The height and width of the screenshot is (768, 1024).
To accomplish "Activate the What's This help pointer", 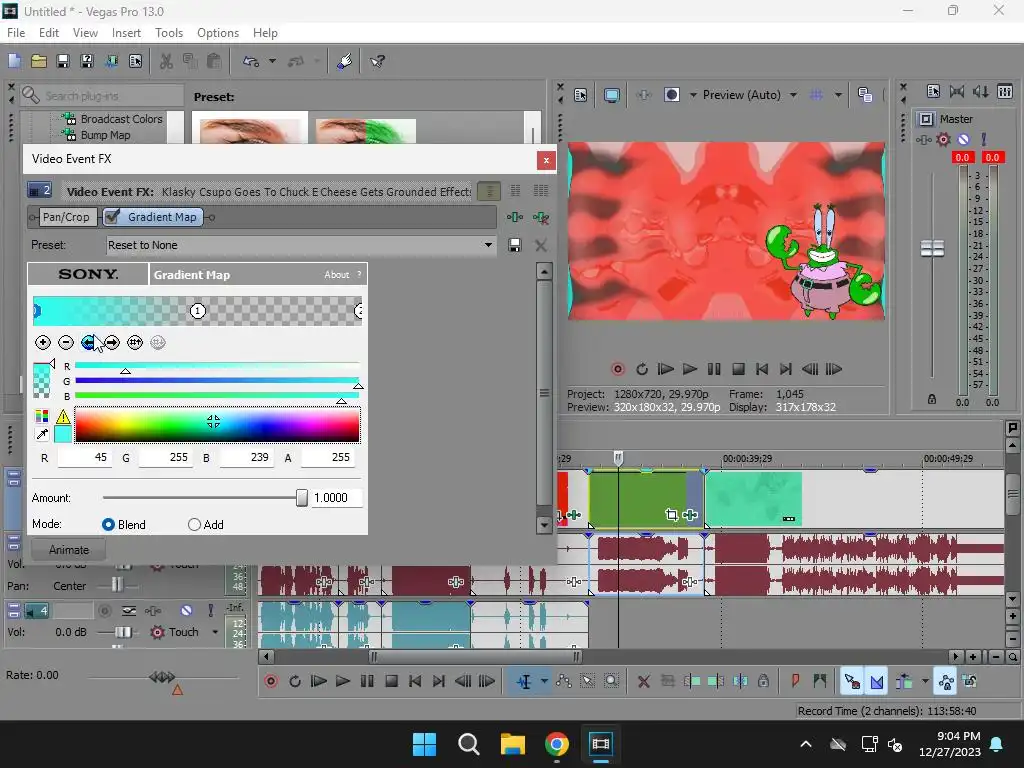I will click(x=377, y=61).
